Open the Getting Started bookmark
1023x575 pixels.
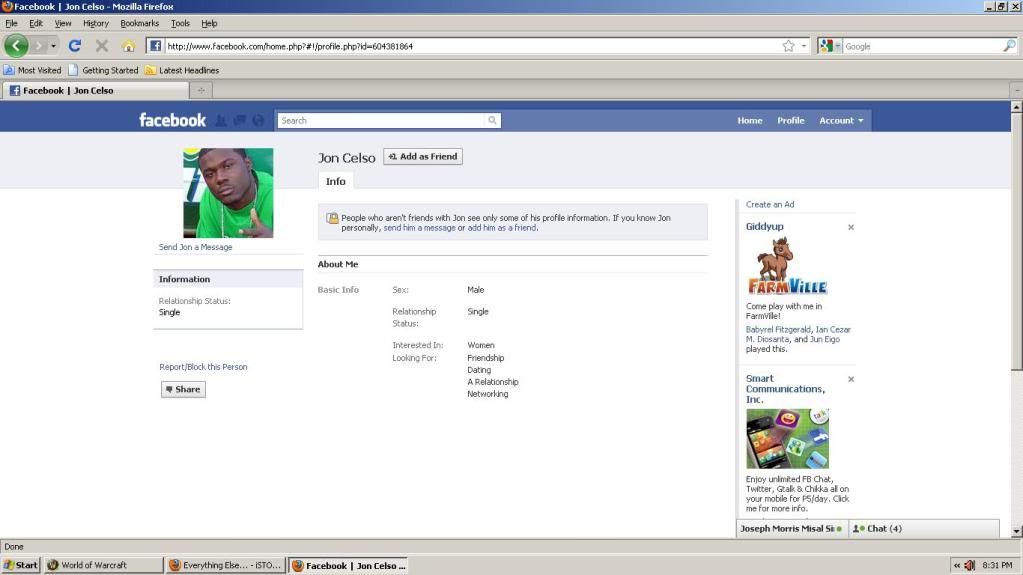(x=103, y=70)
